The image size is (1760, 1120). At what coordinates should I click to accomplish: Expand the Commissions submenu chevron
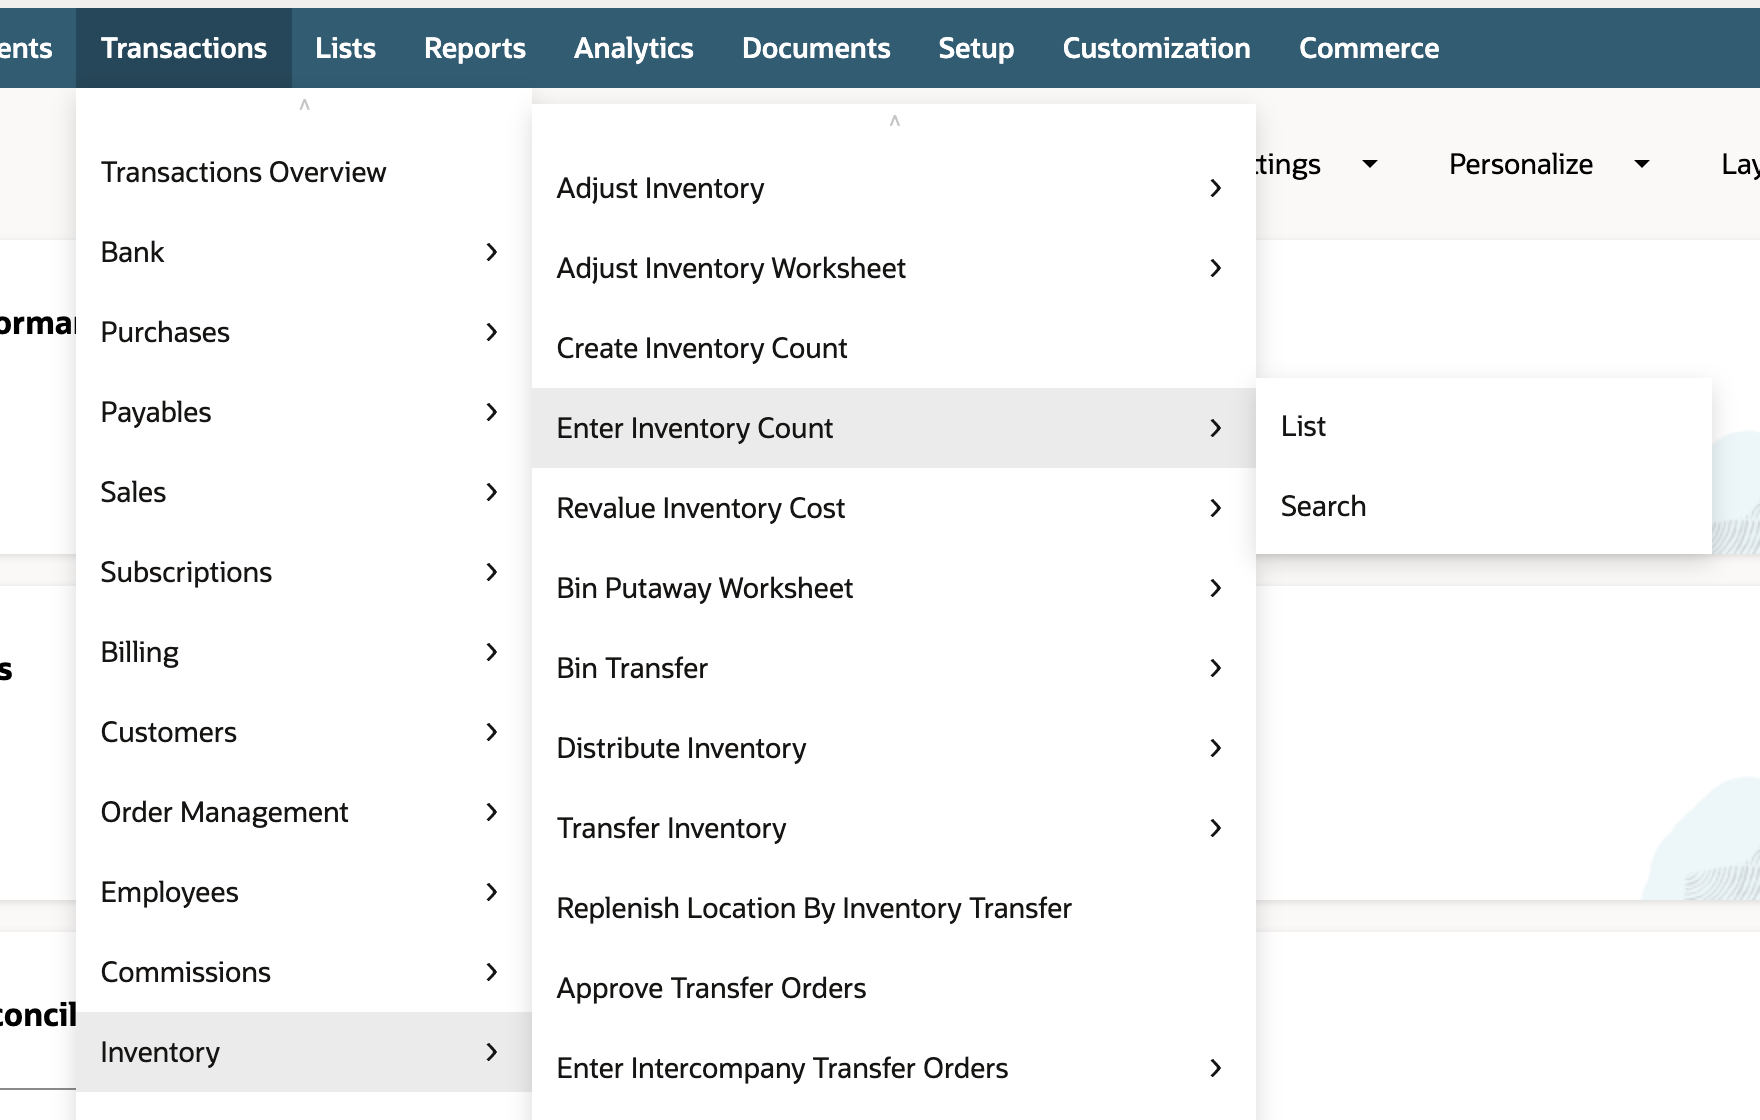tap(491, 972)
